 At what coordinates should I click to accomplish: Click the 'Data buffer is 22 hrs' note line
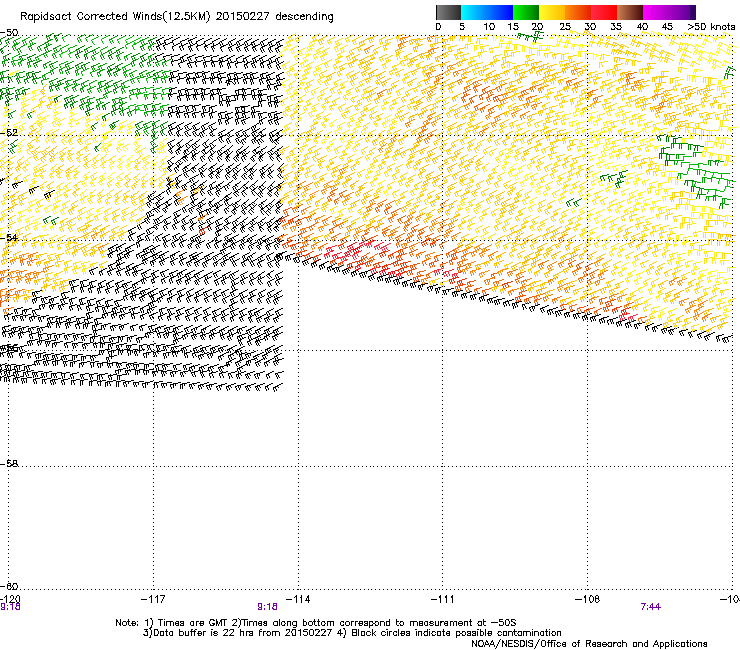pos(352,633)
